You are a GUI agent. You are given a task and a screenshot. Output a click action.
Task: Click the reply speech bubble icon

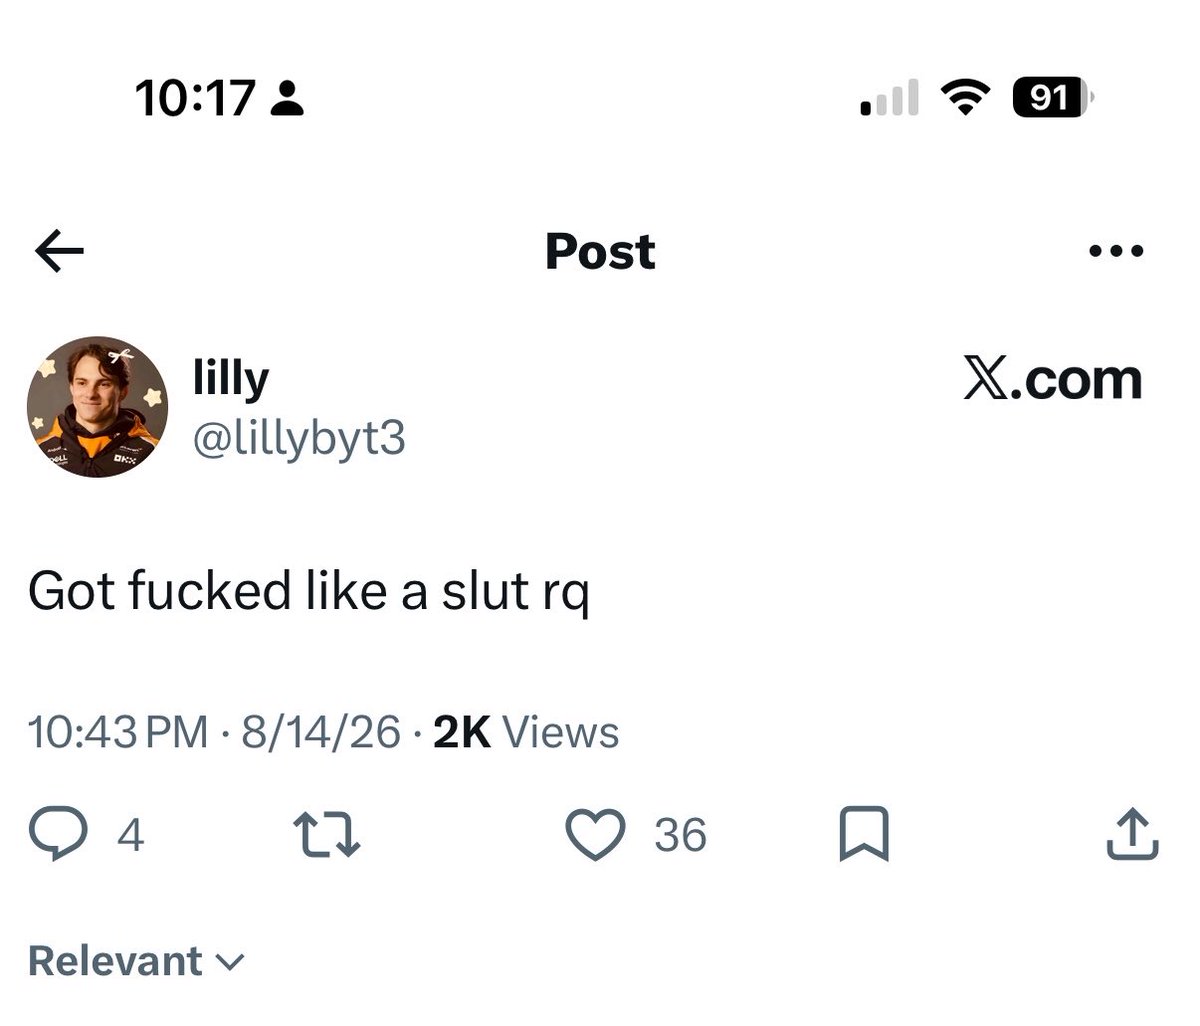click(59, 834)
